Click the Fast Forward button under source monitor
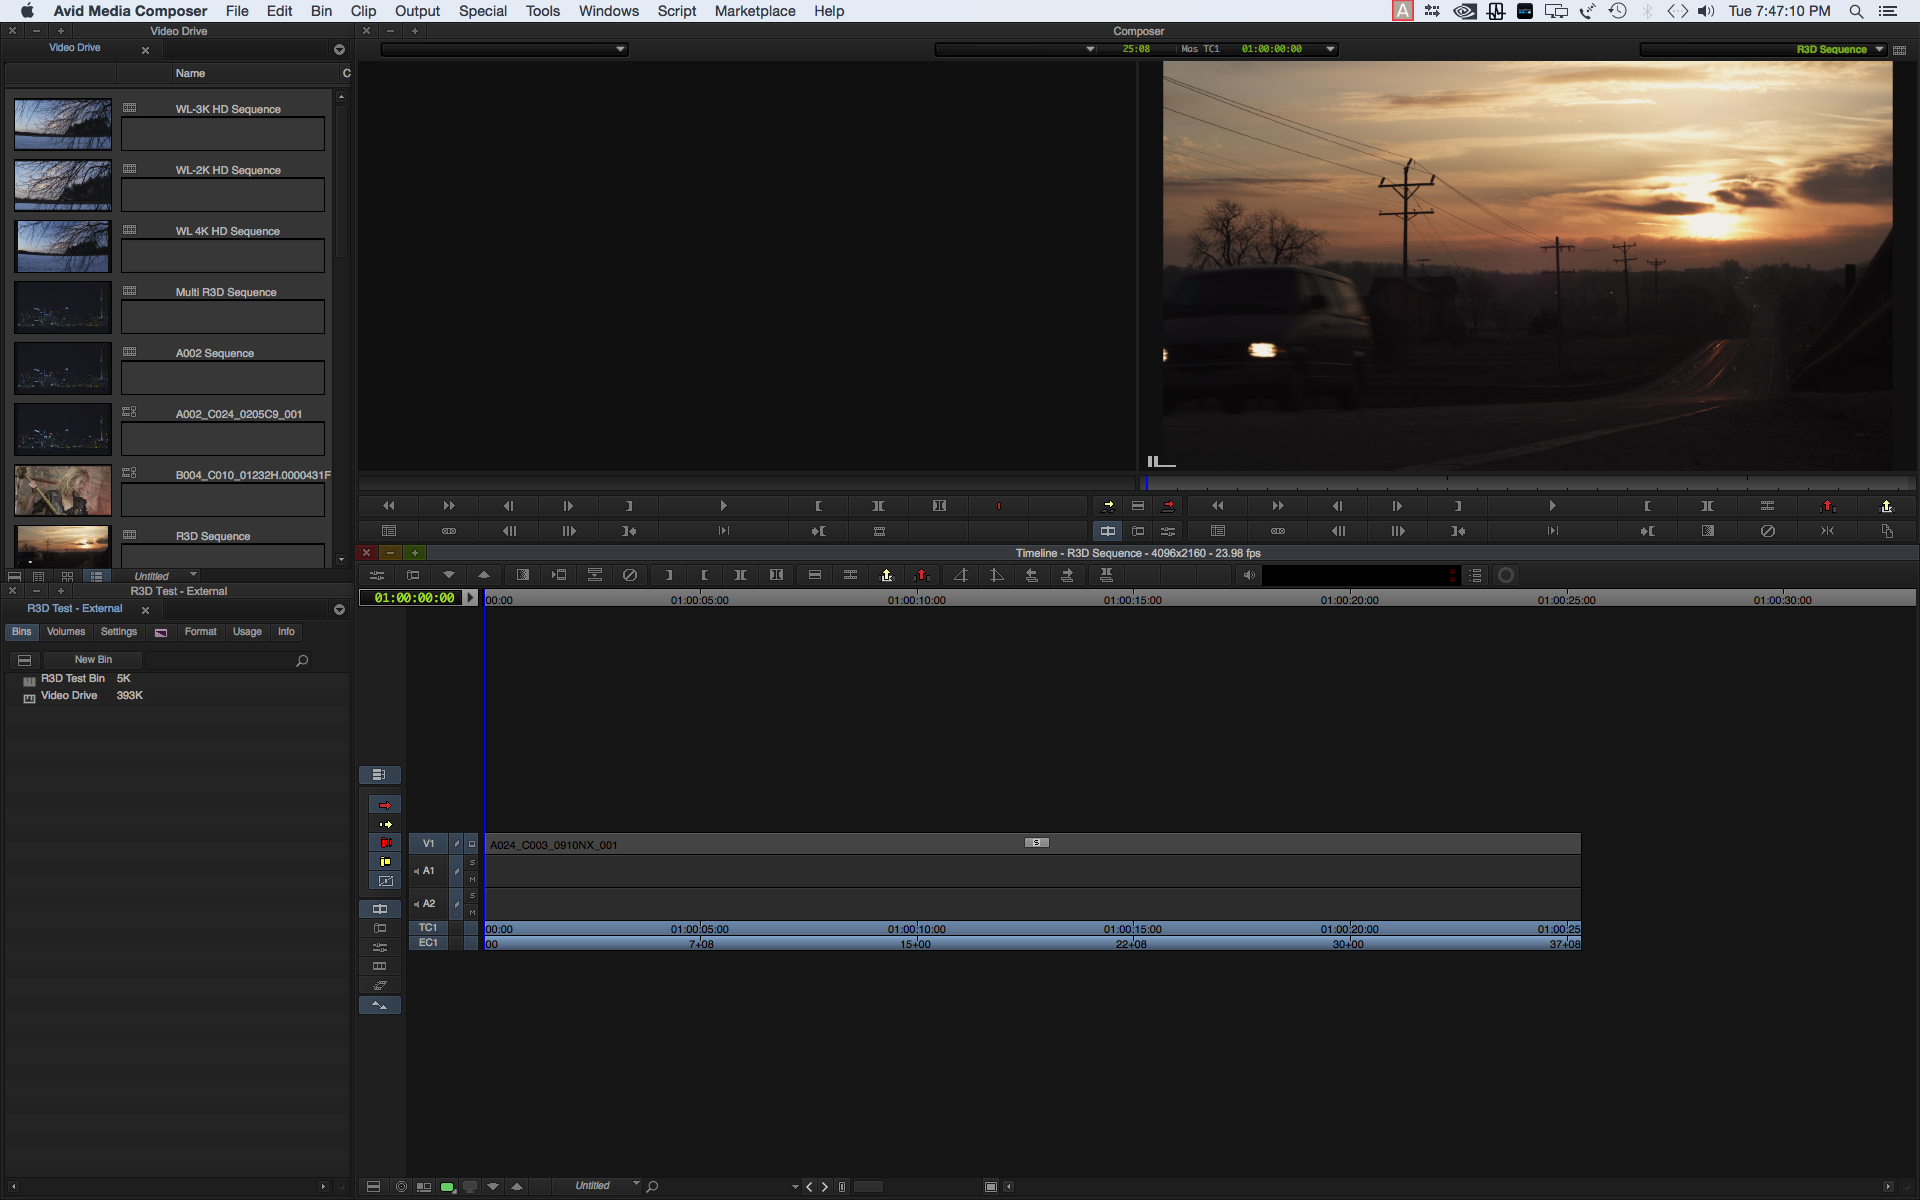Viewport: 1920px width, 1200px height. [x=449, y=506]
